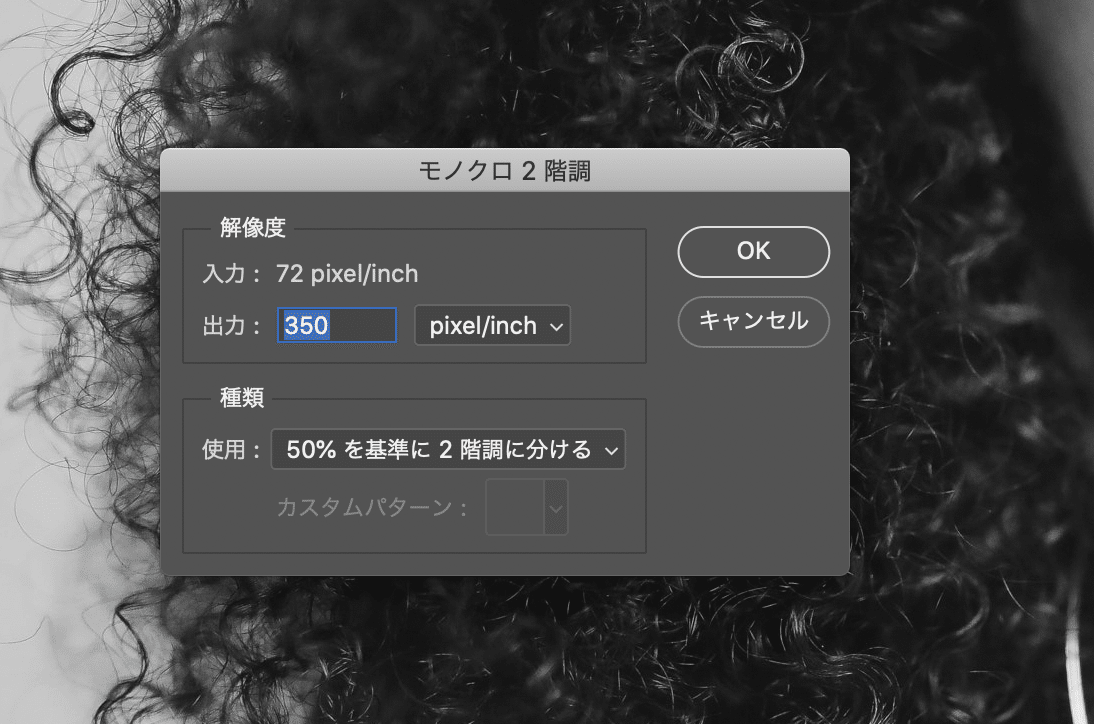The width and height of the screenshot is (1094, 724).
Task: Click the highlighted 350 value
Action: (x=308, y=325)
